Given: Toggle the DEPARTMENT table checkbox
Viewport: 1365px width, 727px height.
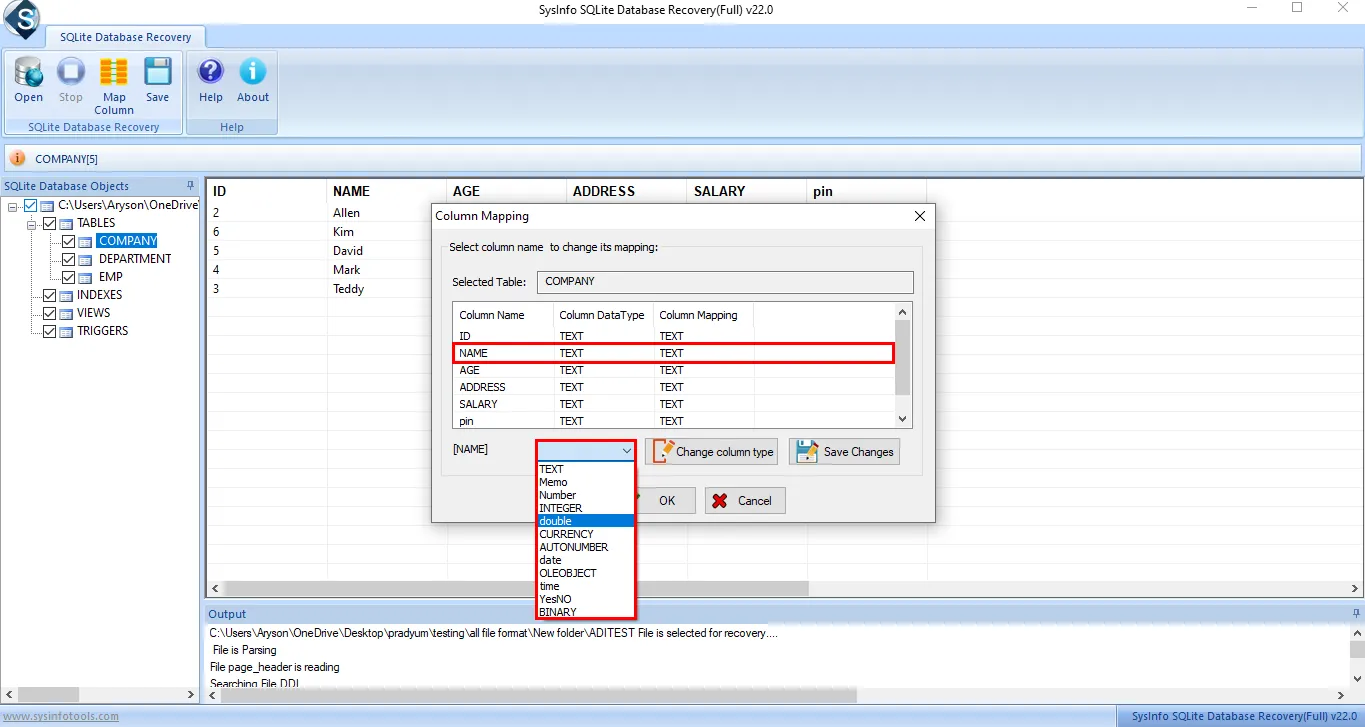Looking at the screenshot, I should tap(68, 259).
